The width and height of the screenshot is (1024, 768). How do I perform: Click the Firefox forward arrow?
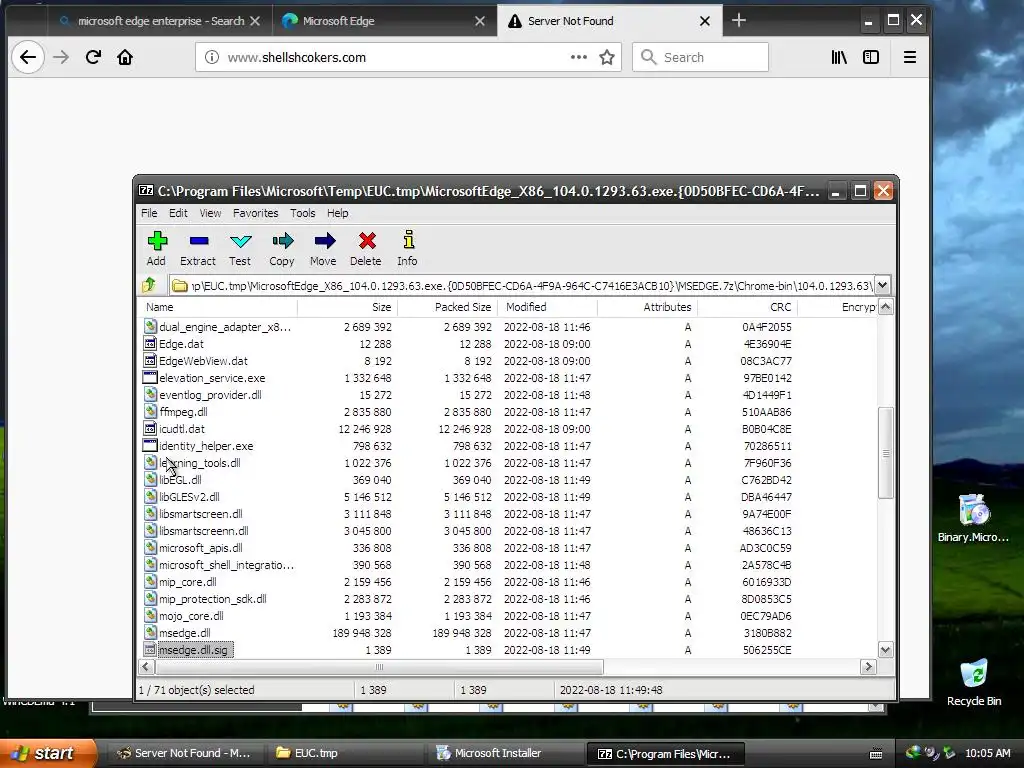click(61, 57)
